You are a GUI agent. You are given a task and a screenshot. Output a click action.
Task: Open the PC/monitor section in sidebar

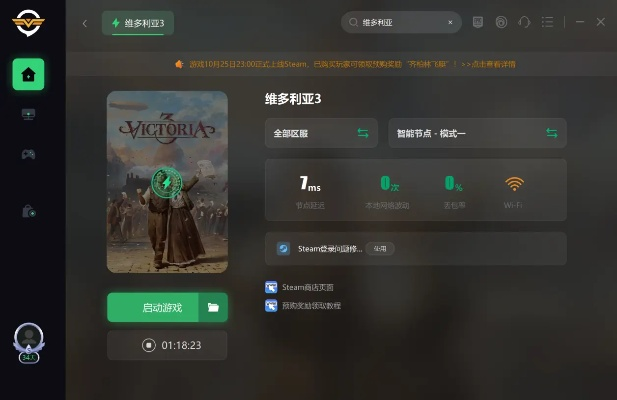point(28,114)
